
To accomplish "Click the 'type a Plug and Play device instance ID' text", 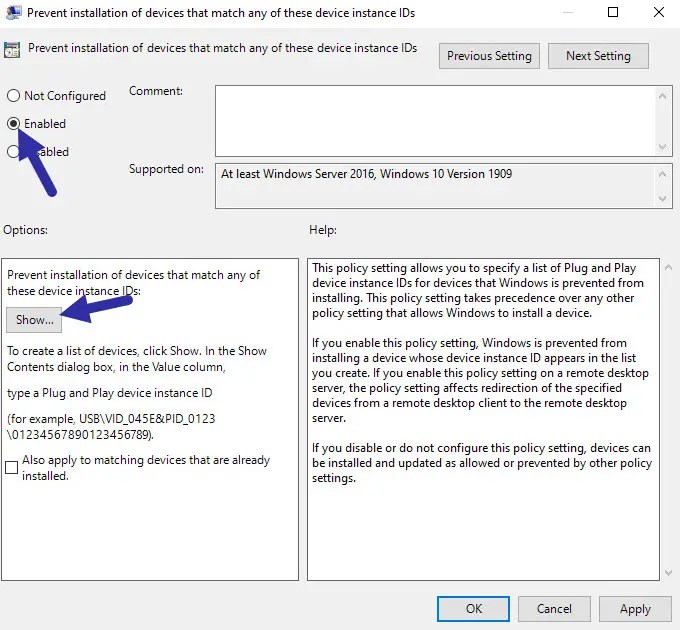I will click(x=110, y=393).
